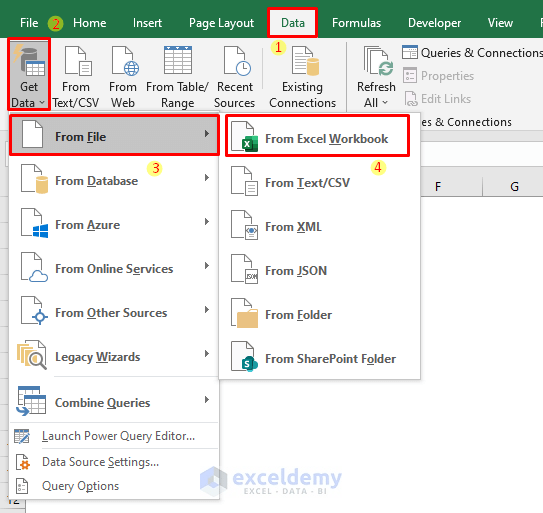Open the From Online Services submenu
543x513 pixels.
[x=114, y=268]
